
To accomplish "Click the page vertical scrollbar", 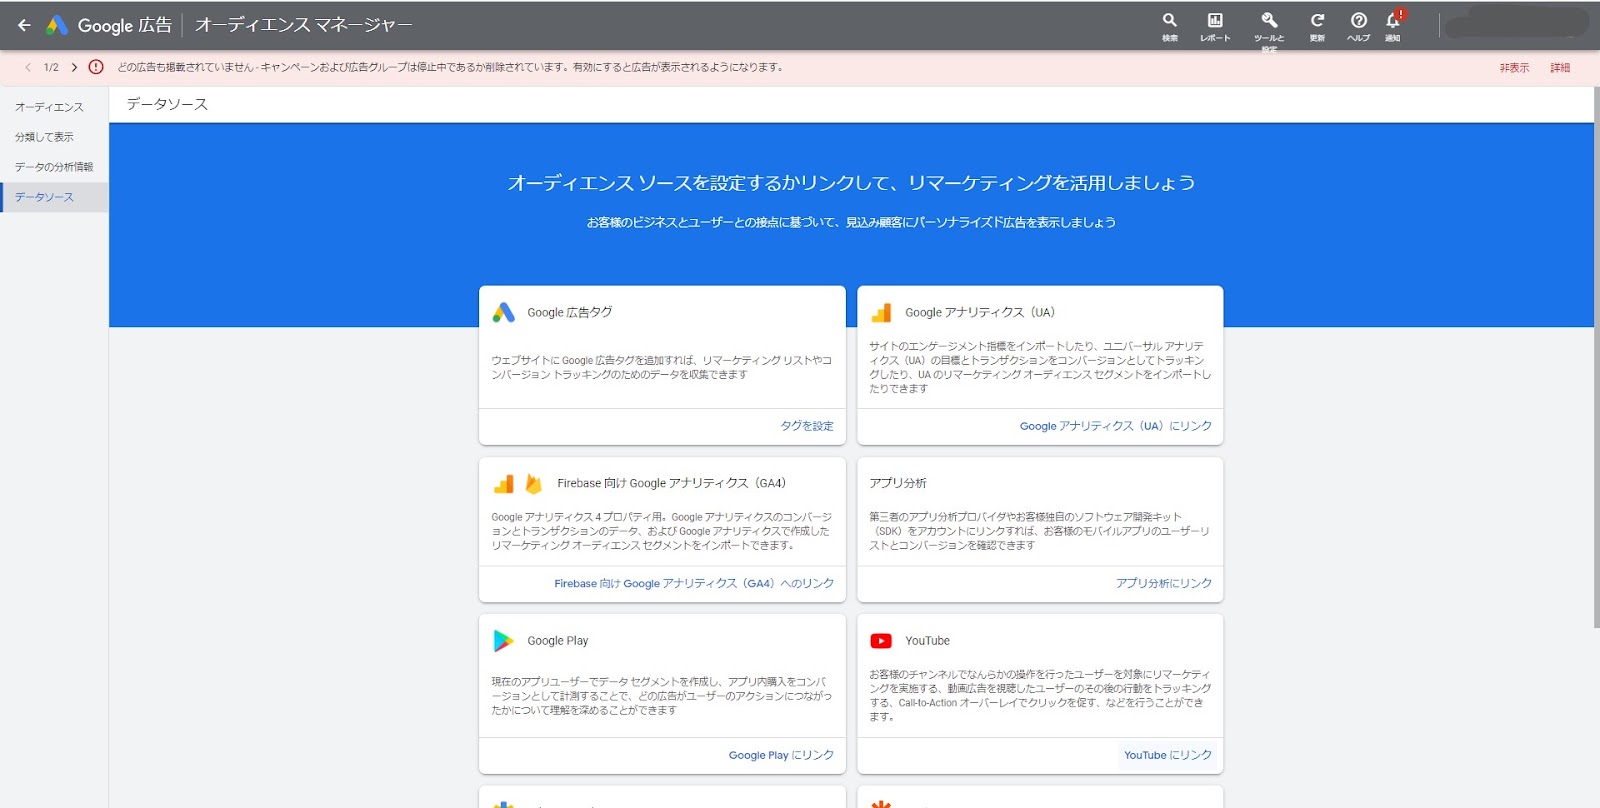I will [x=1596, y=357].
